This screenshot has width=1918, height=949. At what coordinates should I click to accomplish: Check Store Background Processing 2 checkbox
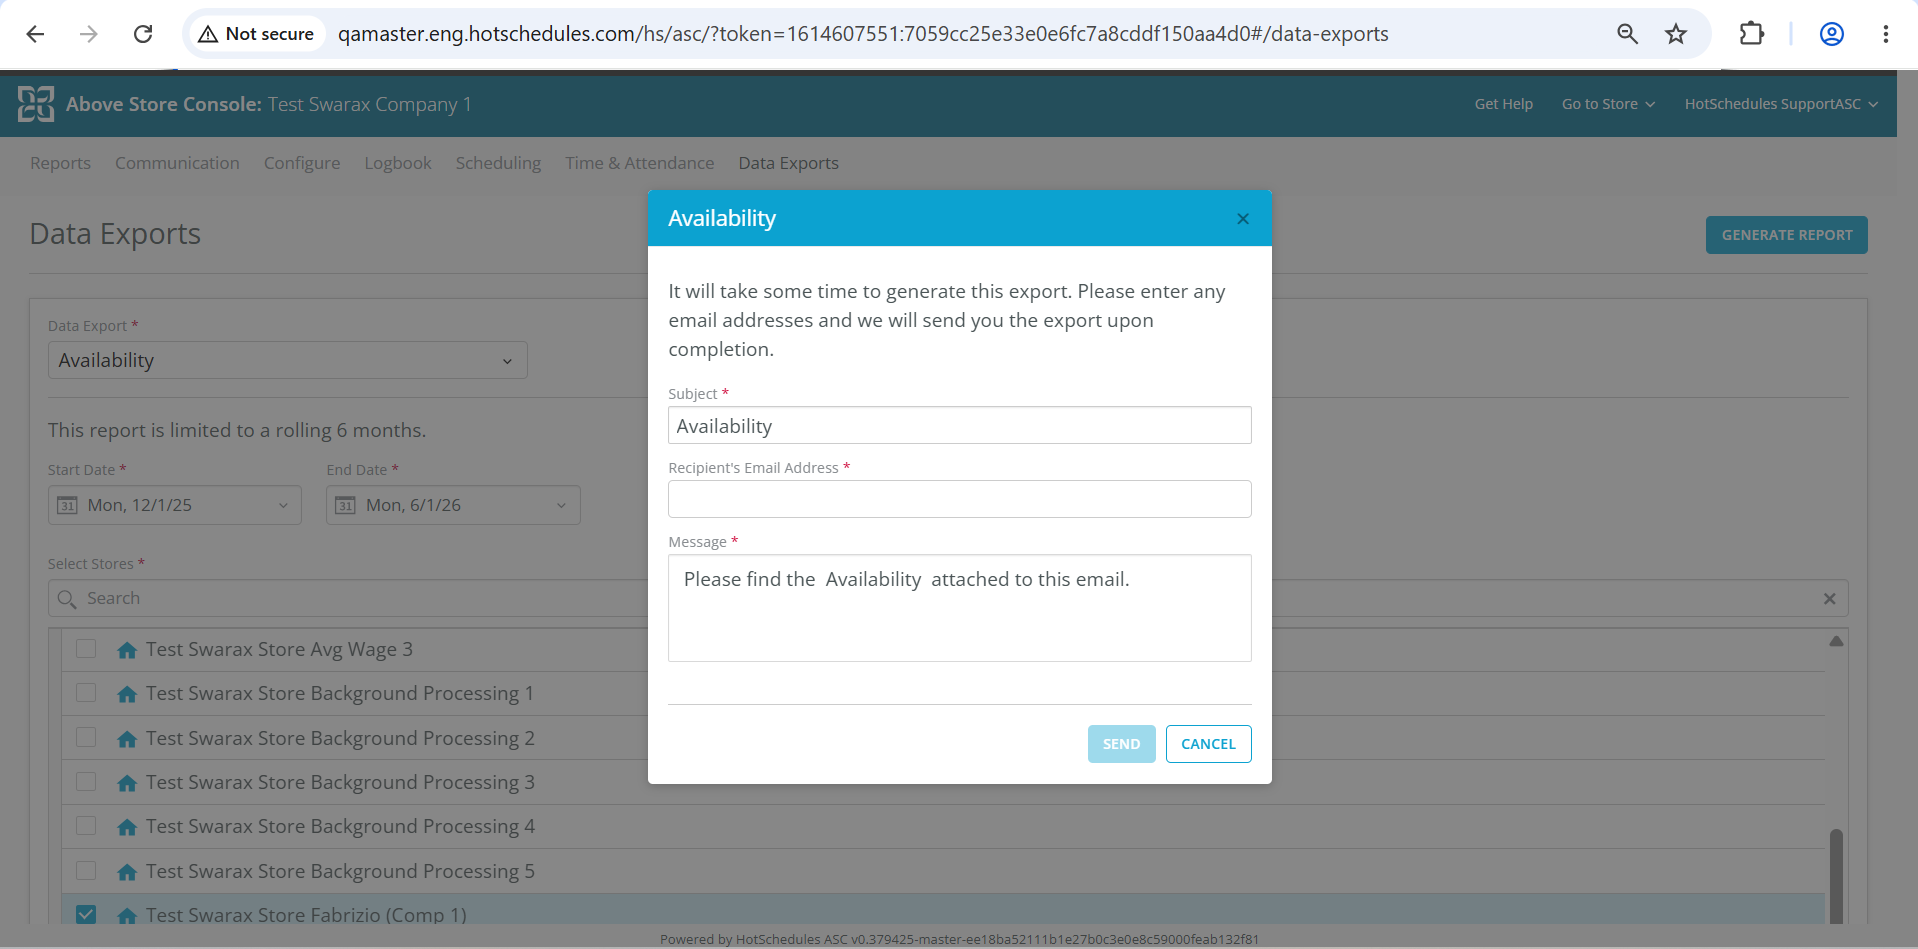coord(86,738)
